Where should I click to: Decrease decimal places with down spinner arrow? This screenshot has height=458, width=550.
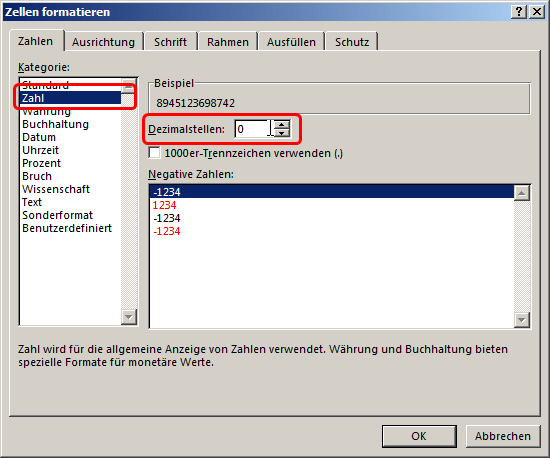tap(281, 133)
